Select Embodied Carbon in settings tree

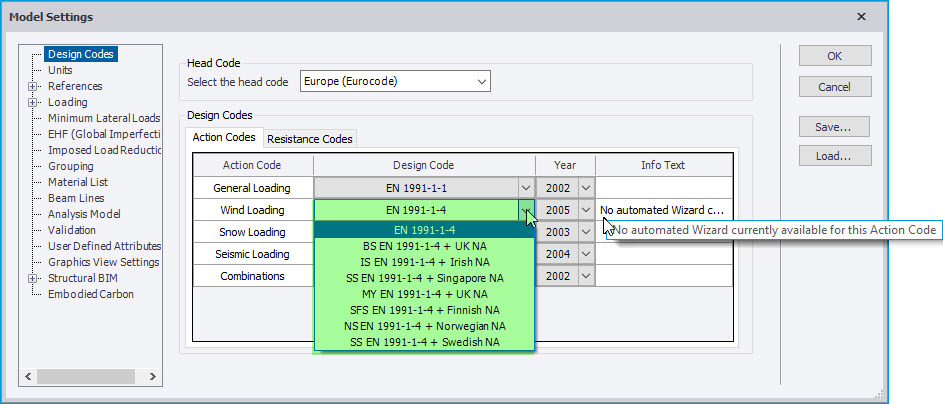click(90, 295)
